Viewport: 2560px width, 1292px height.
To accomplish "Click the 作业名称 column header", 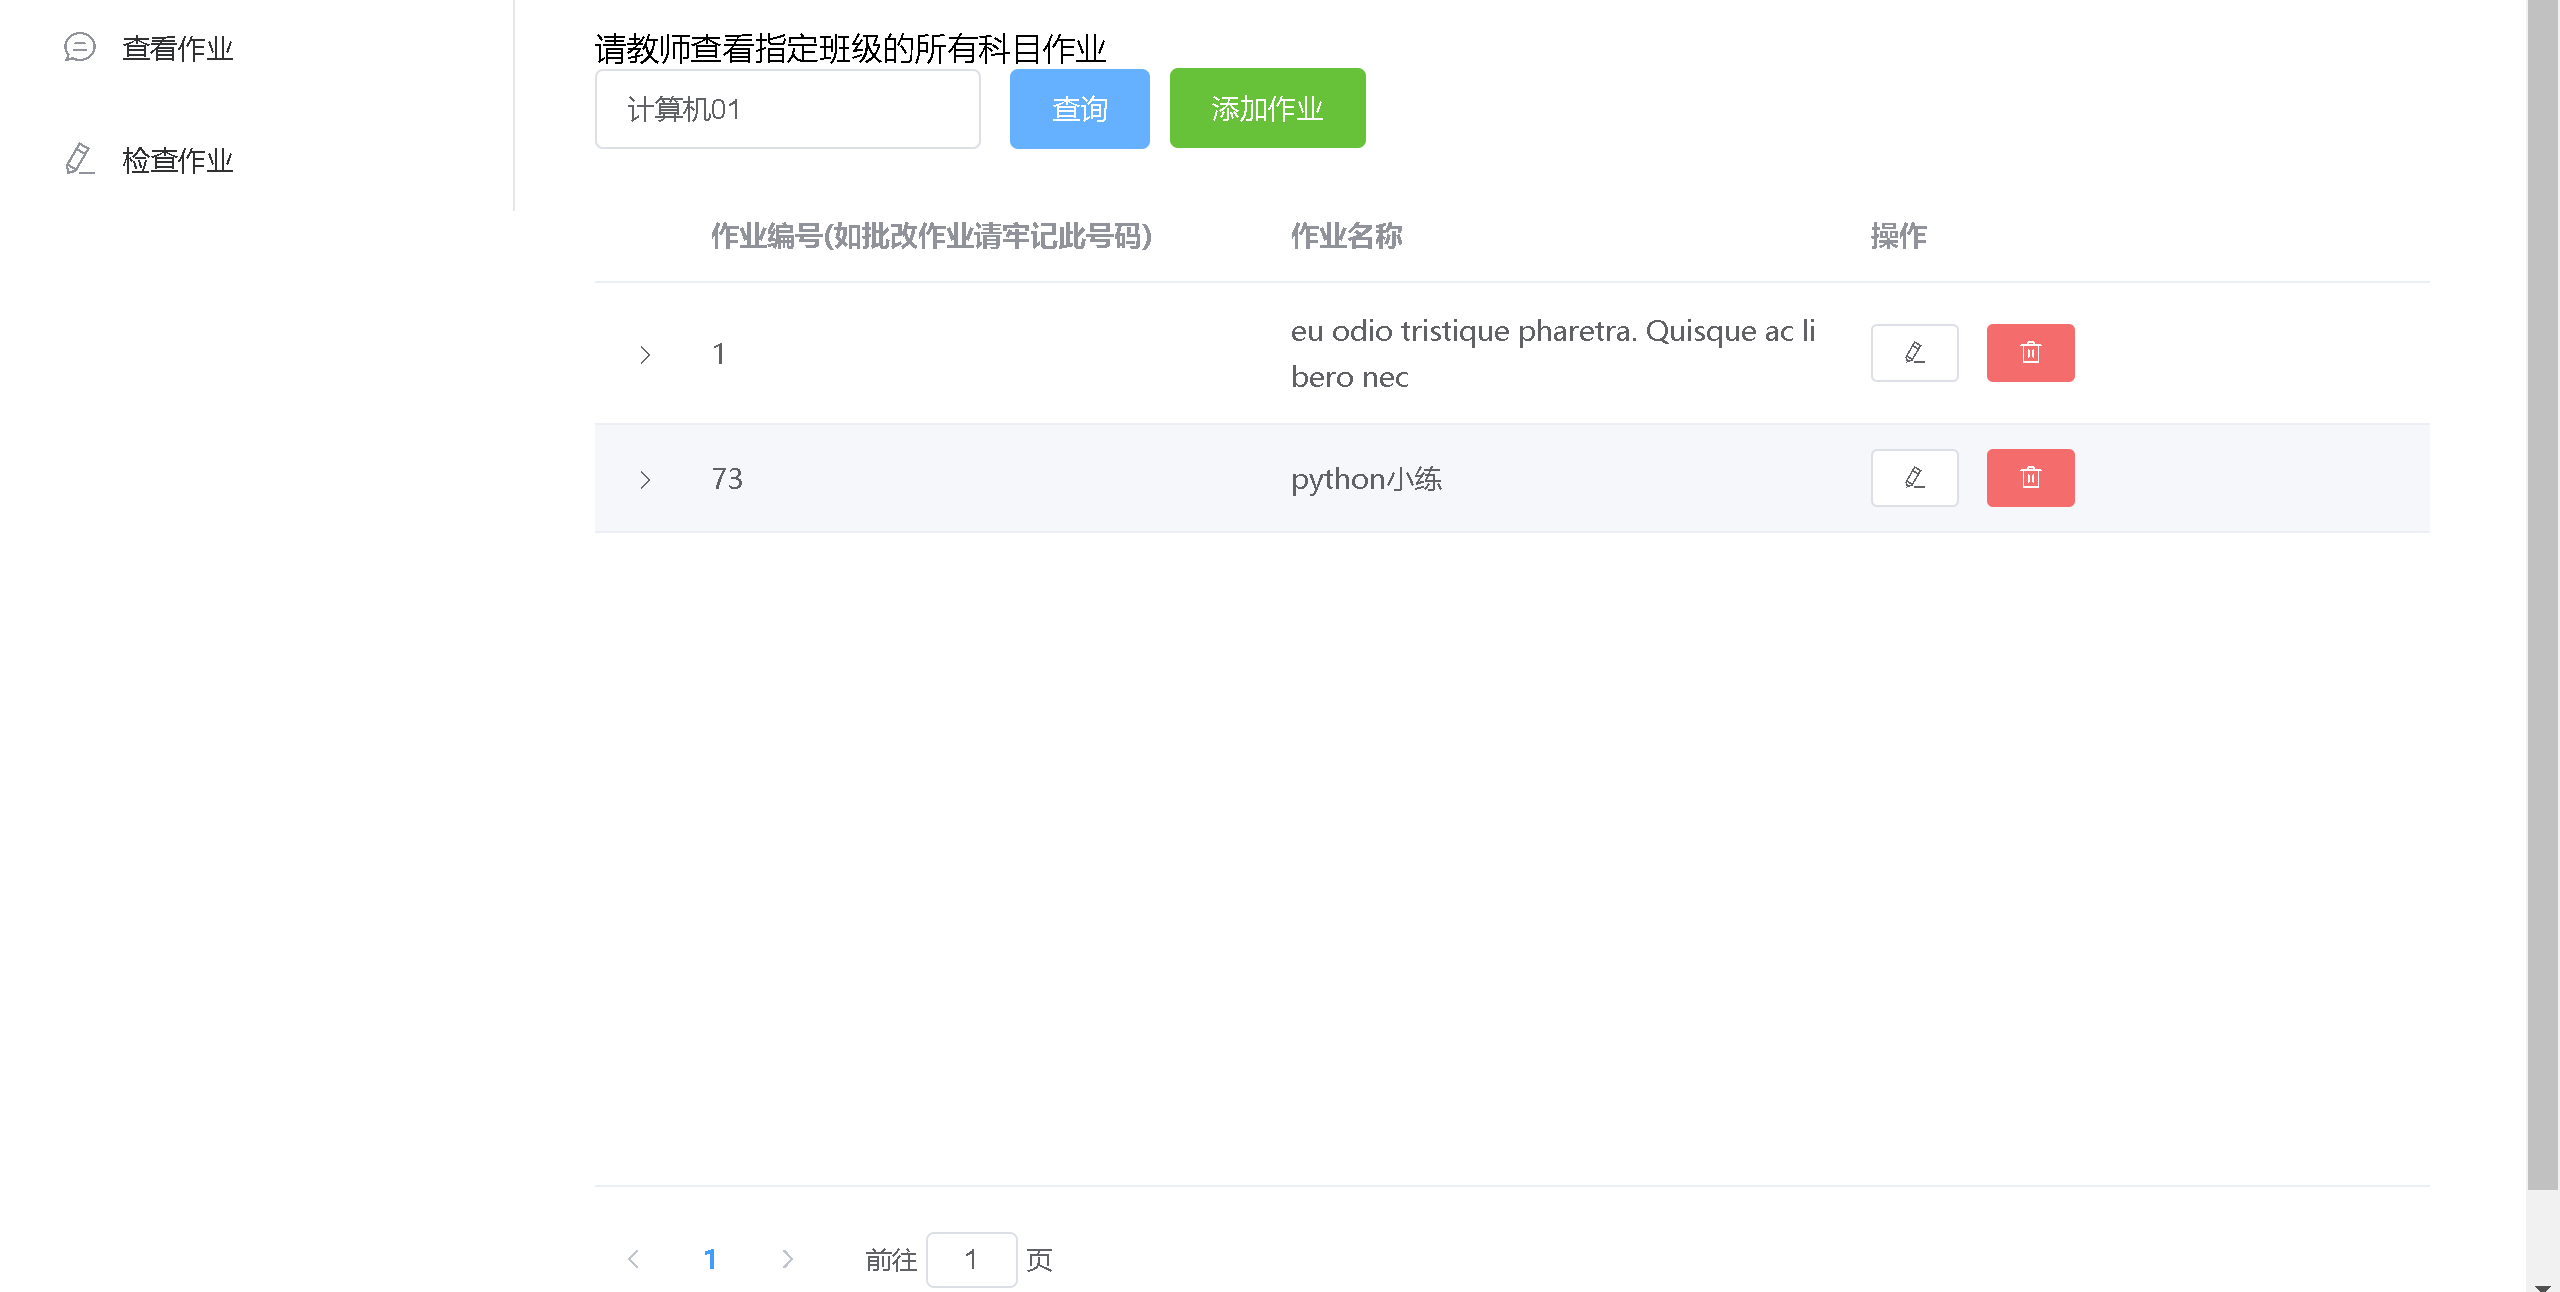I will (1346, 236).
